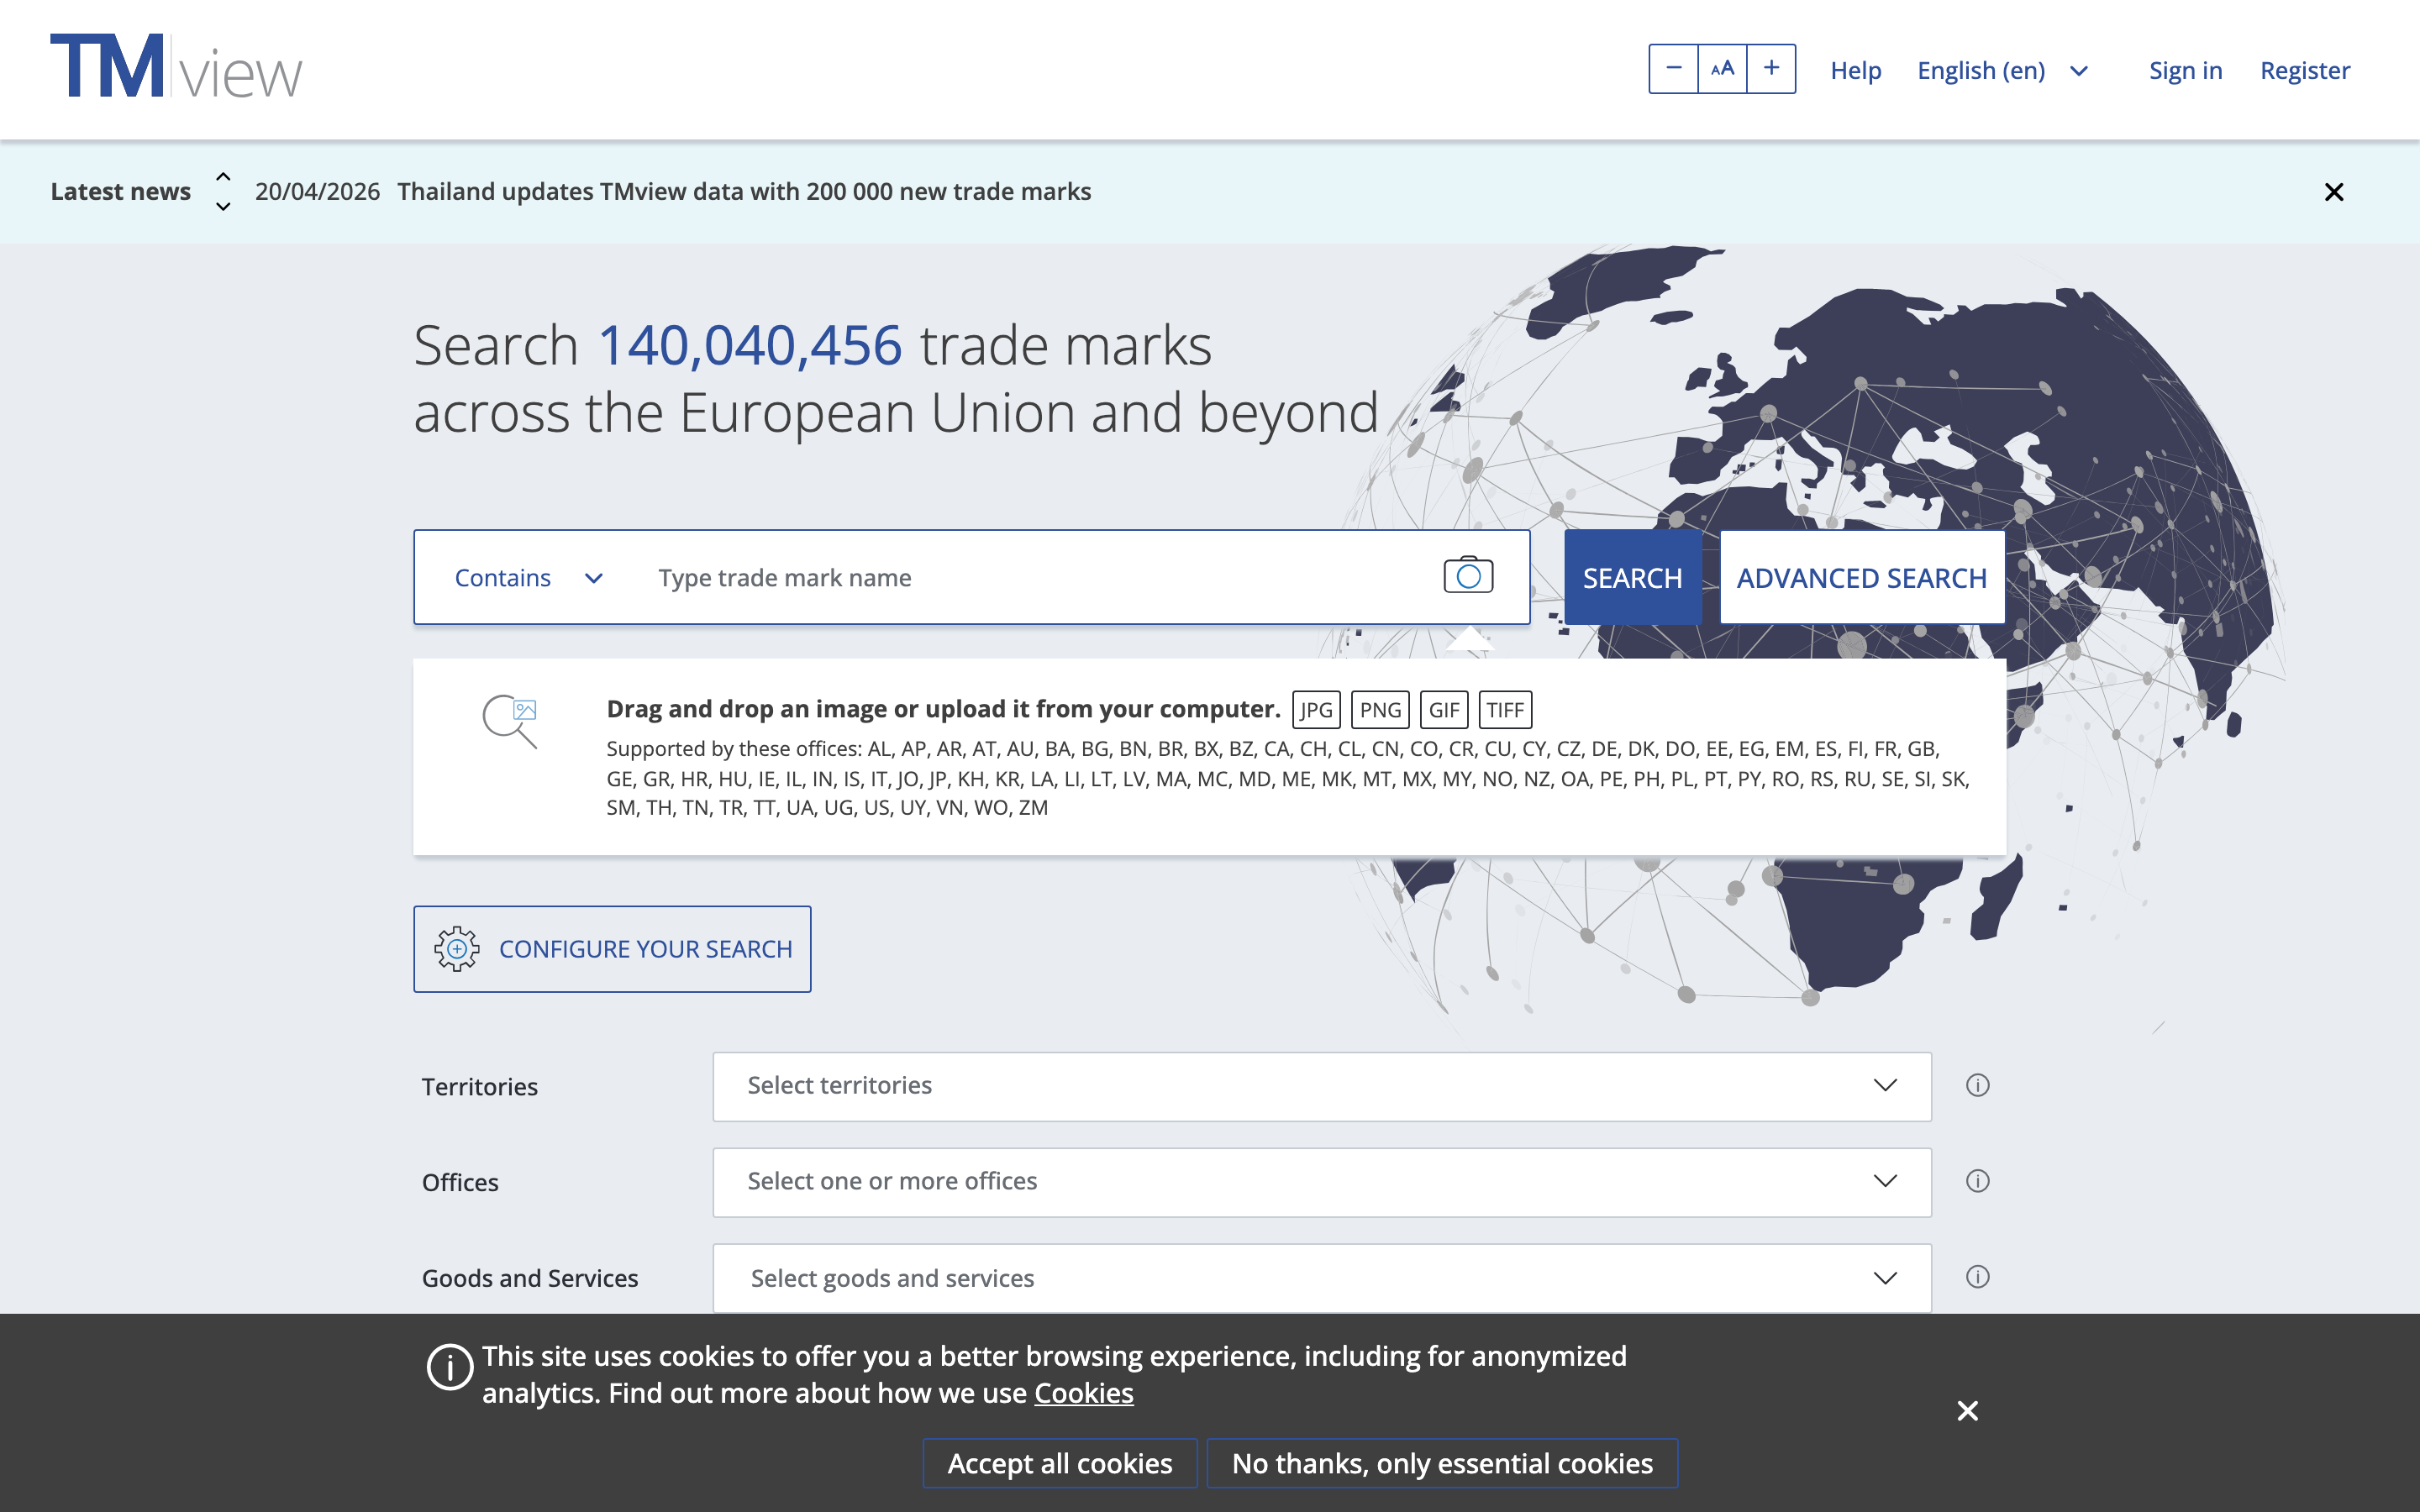Image resolution: width=2420 pixels, height=1512 pixels.
Task: Choose No thanks, only essential cookies
Action: click(x=1442, y=1463)
